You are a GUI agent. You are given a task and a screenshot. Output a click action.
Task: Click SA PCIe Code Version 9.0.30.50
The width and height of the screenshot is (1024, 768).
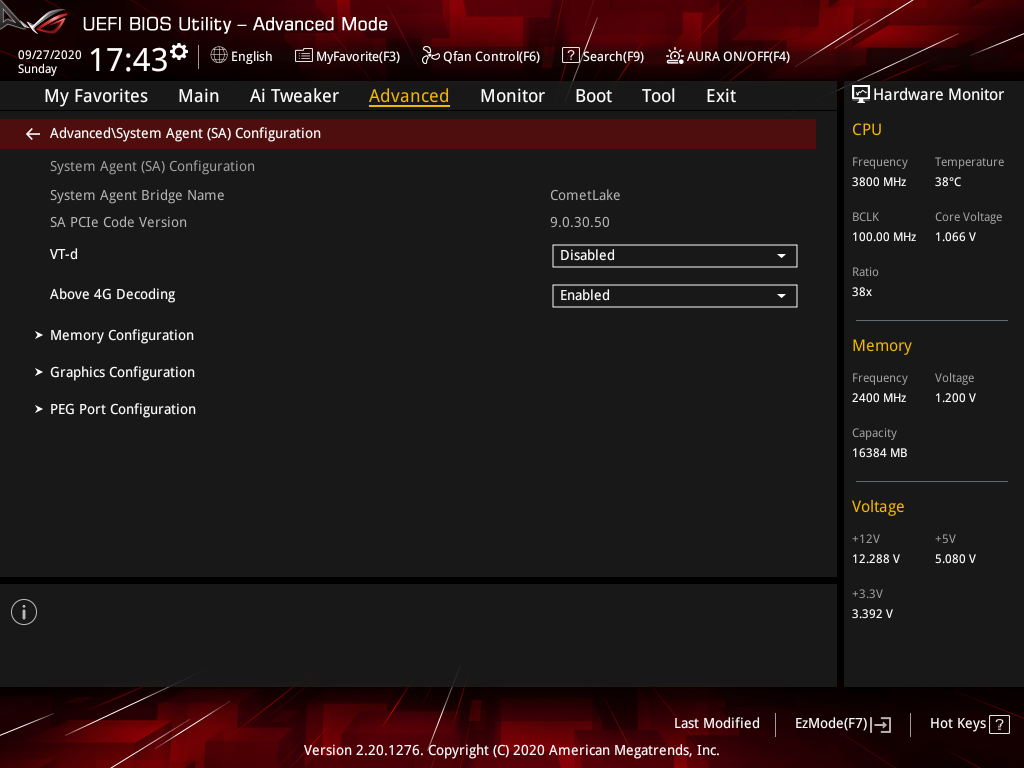pyautogui.click(x=579, y=222)
